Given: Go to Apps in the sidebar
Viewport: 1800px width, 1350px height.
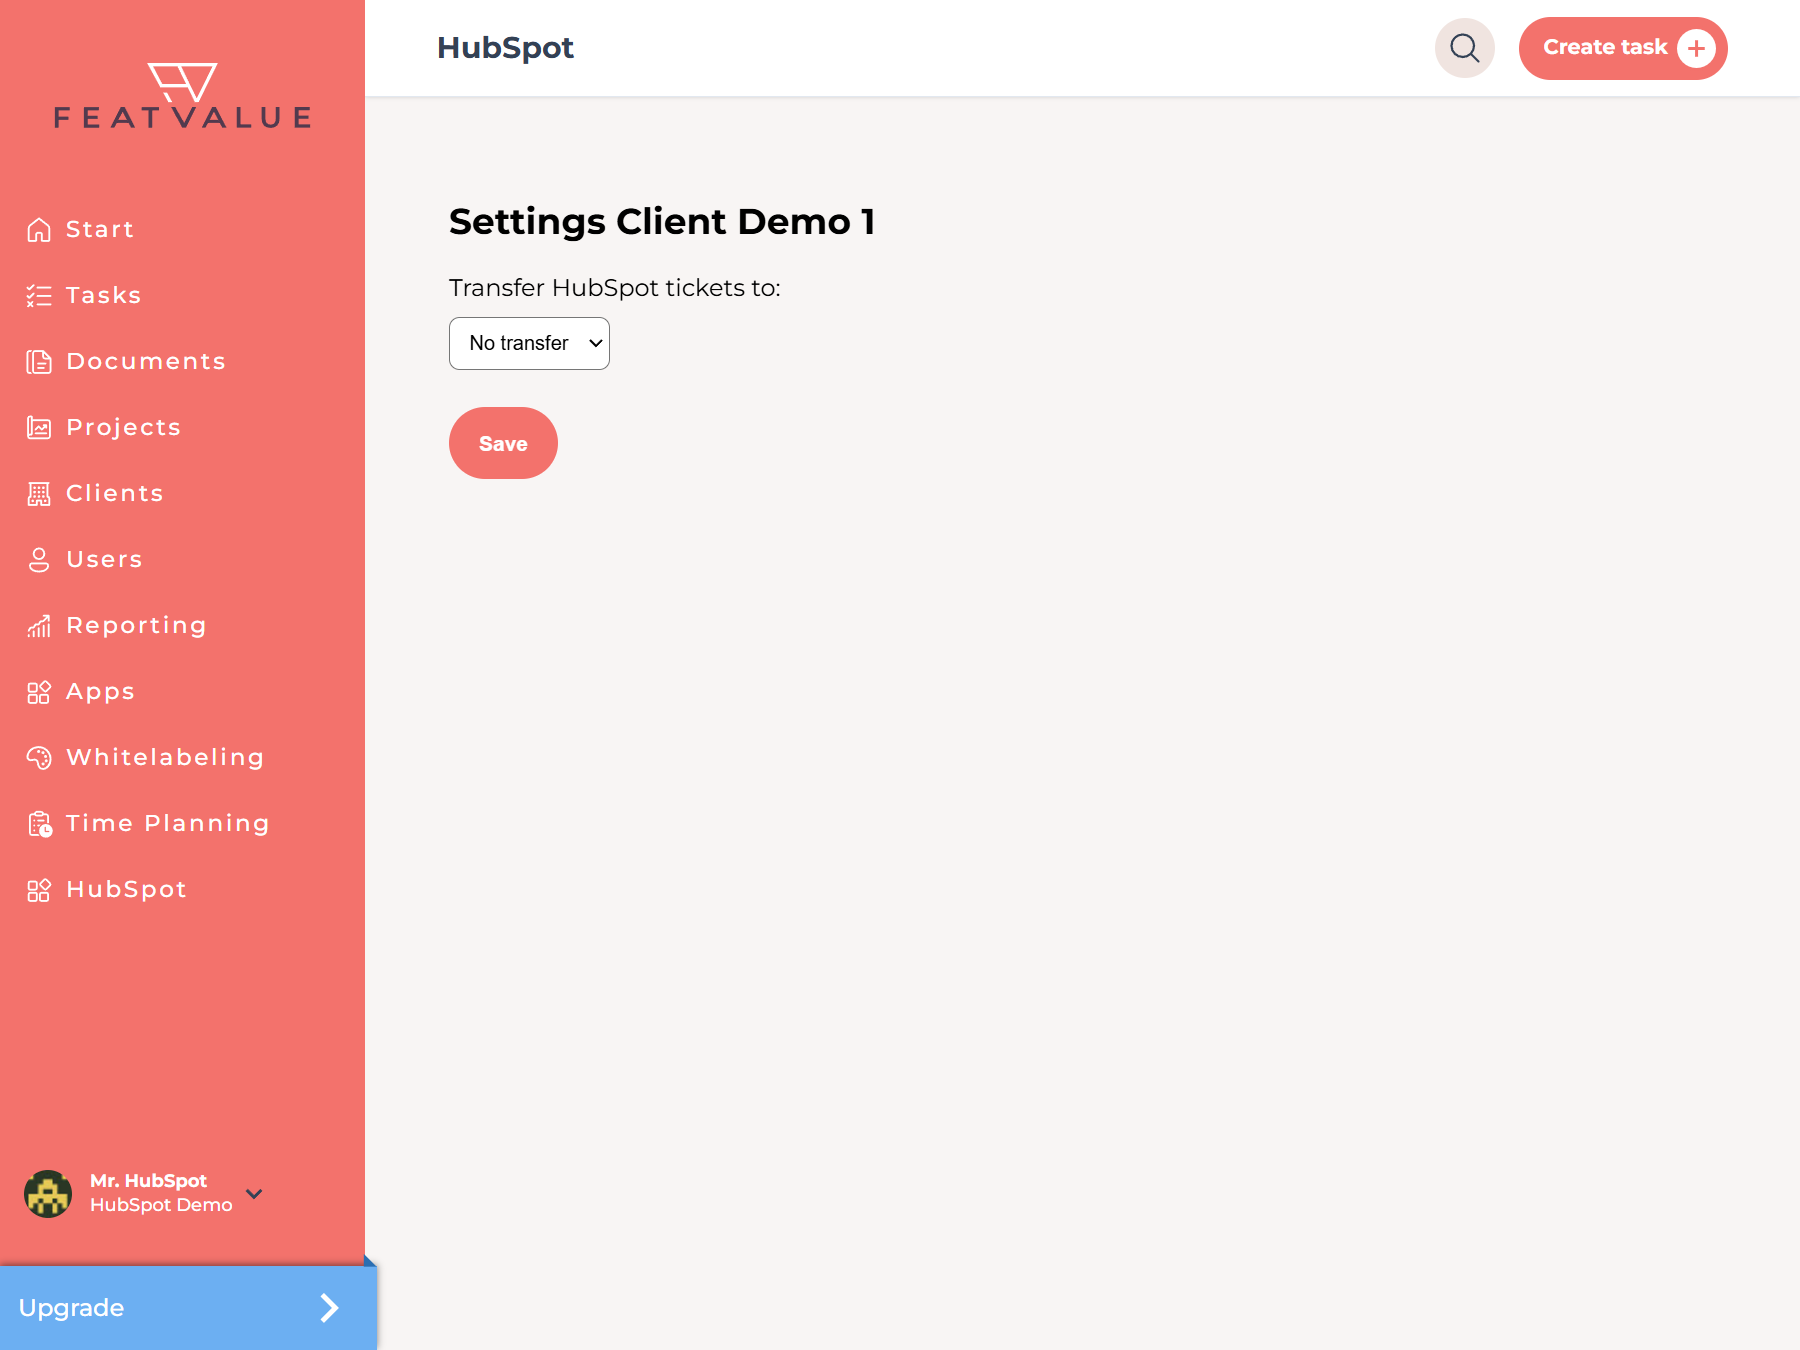Looking at the screenshot, I should 101,692.
